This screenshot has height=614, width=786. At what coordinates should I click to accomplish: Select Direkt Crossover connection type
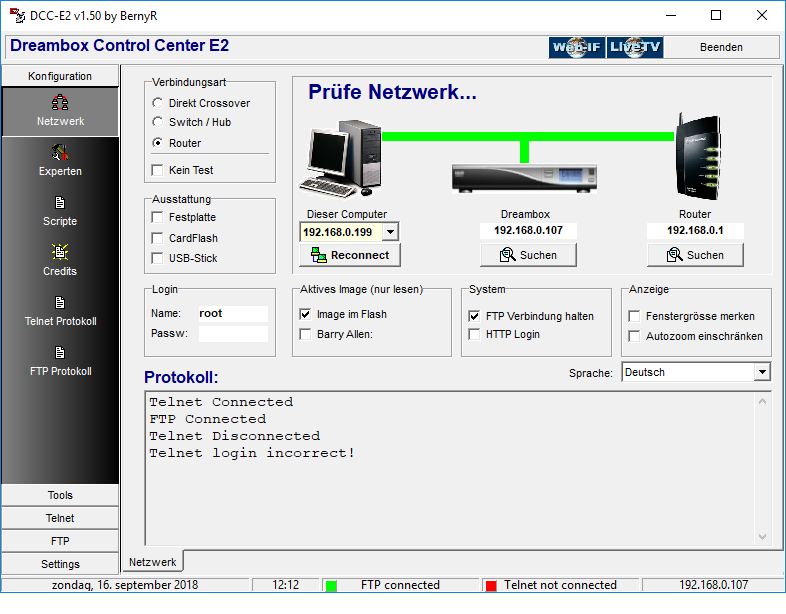[x=157, y=103]
